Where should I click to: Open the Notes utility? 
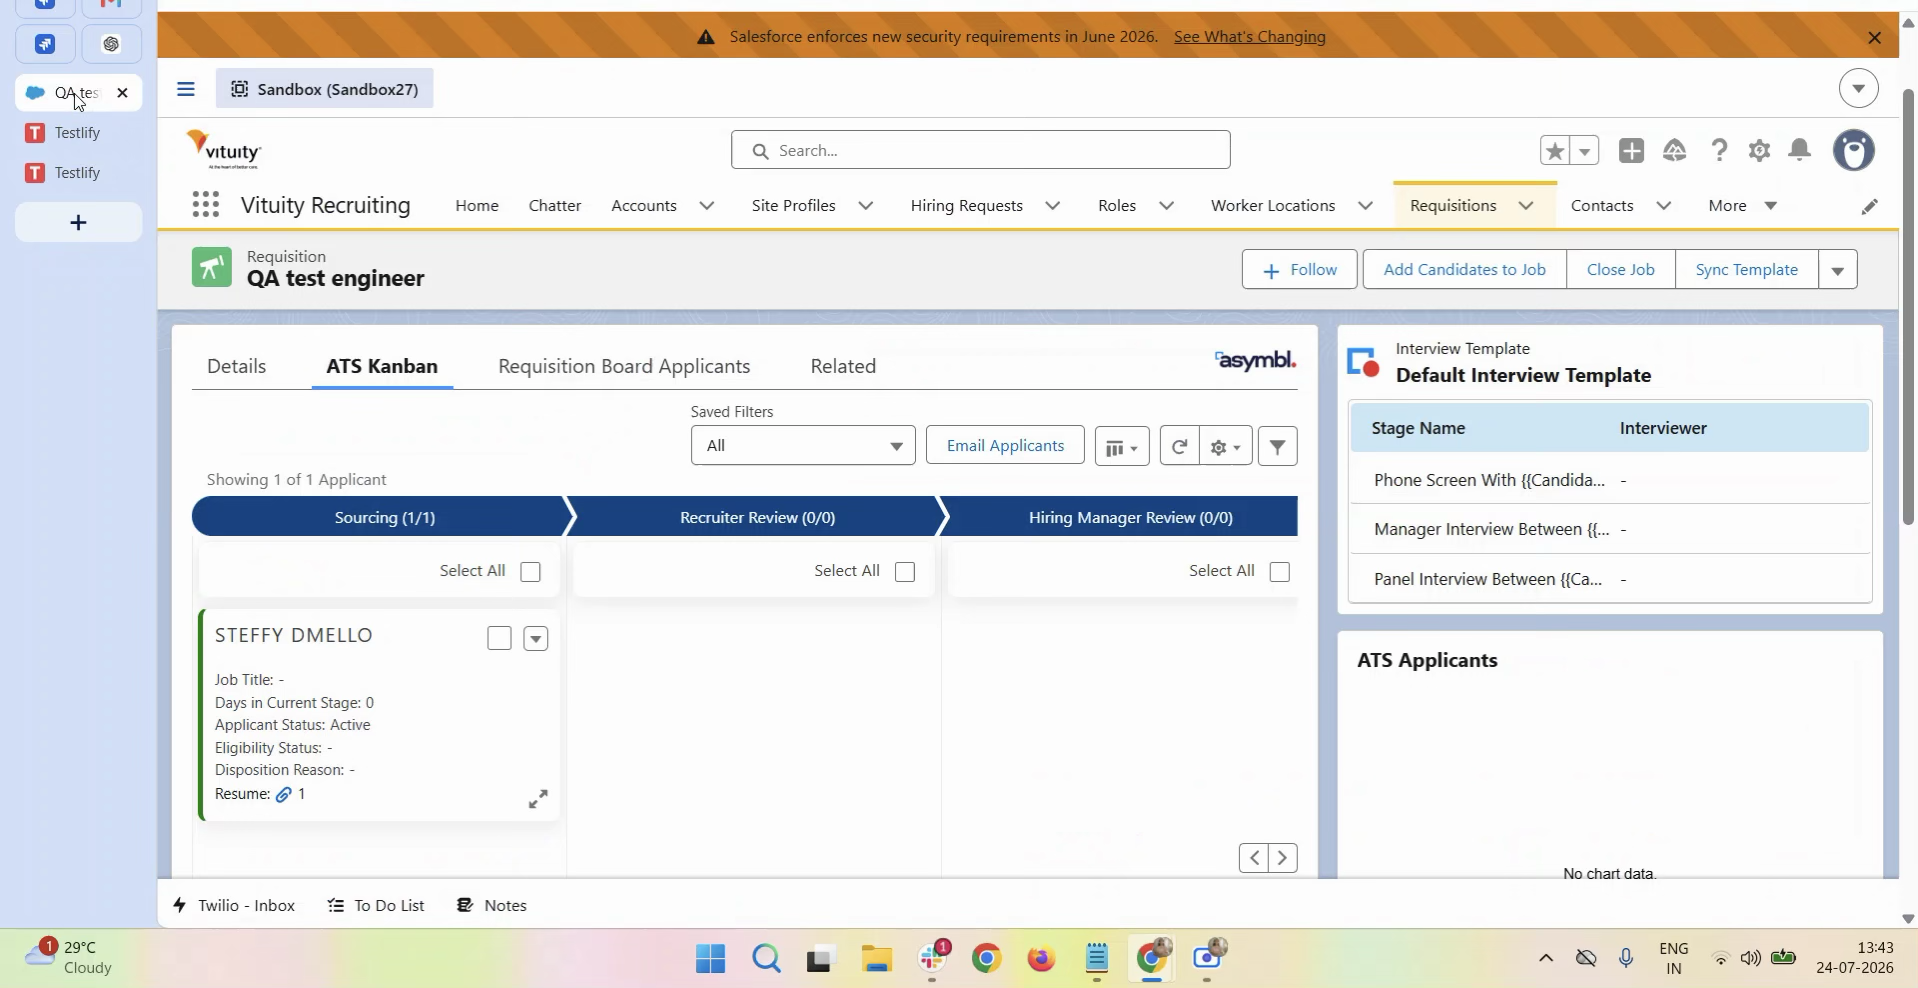click(492, 905)
